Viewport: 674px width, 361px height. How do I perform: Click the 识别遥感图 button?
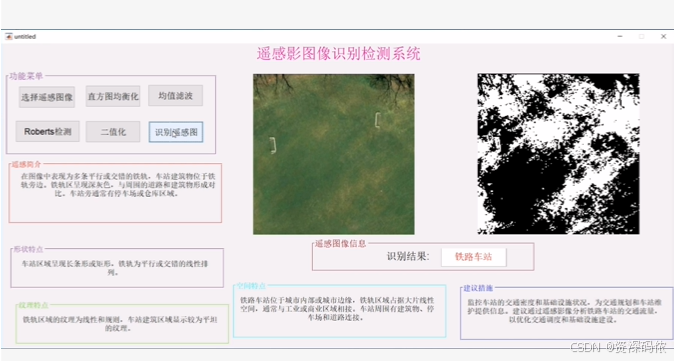point(176,132)
